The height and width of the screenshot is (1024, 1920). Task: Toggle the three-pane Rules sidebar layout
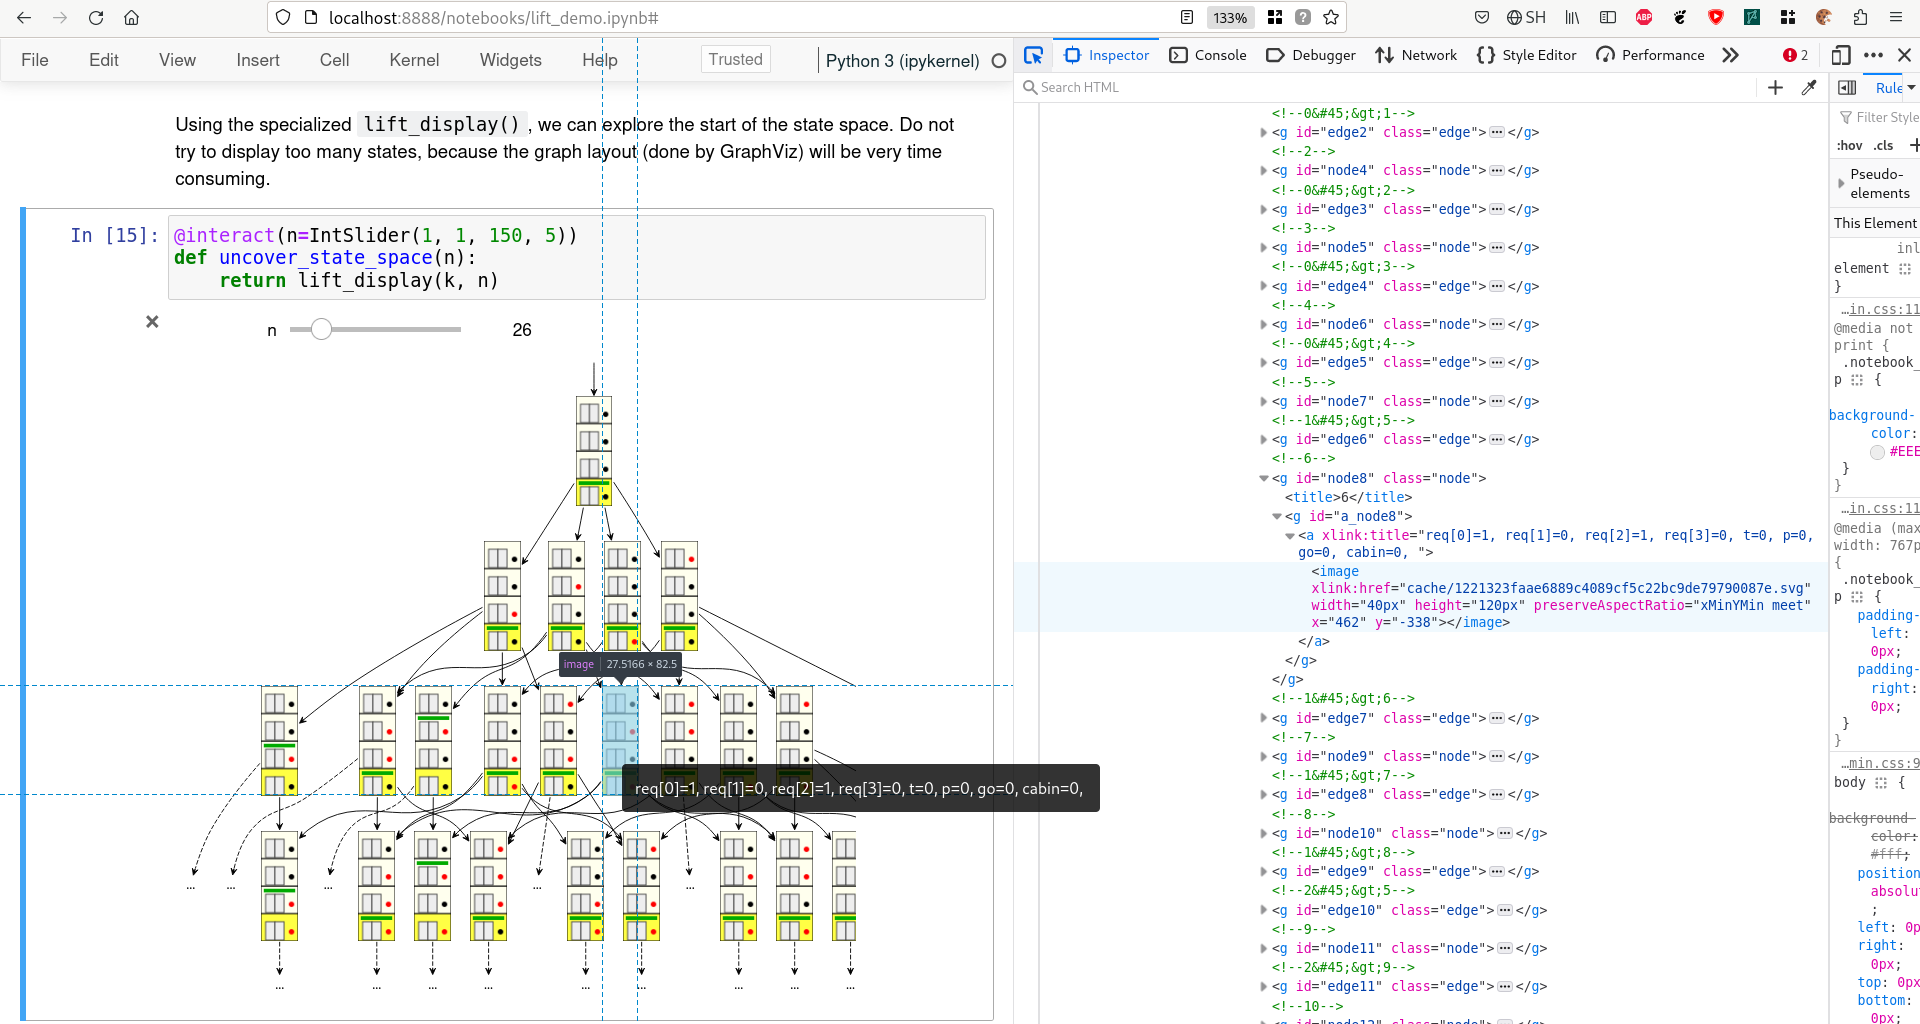pyautogui.click(x=1847, y=88)
